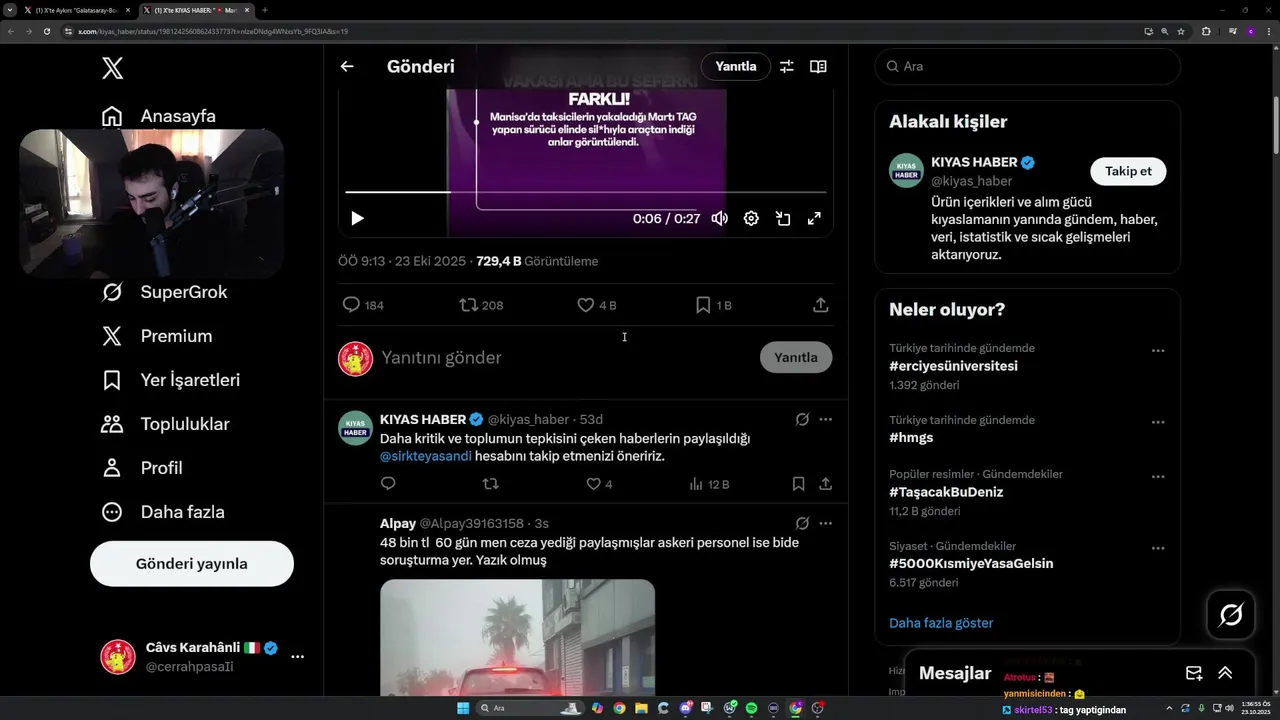Compose a new message in Mesajlar
1280x720 pixels.
[x=1194, y=673]
